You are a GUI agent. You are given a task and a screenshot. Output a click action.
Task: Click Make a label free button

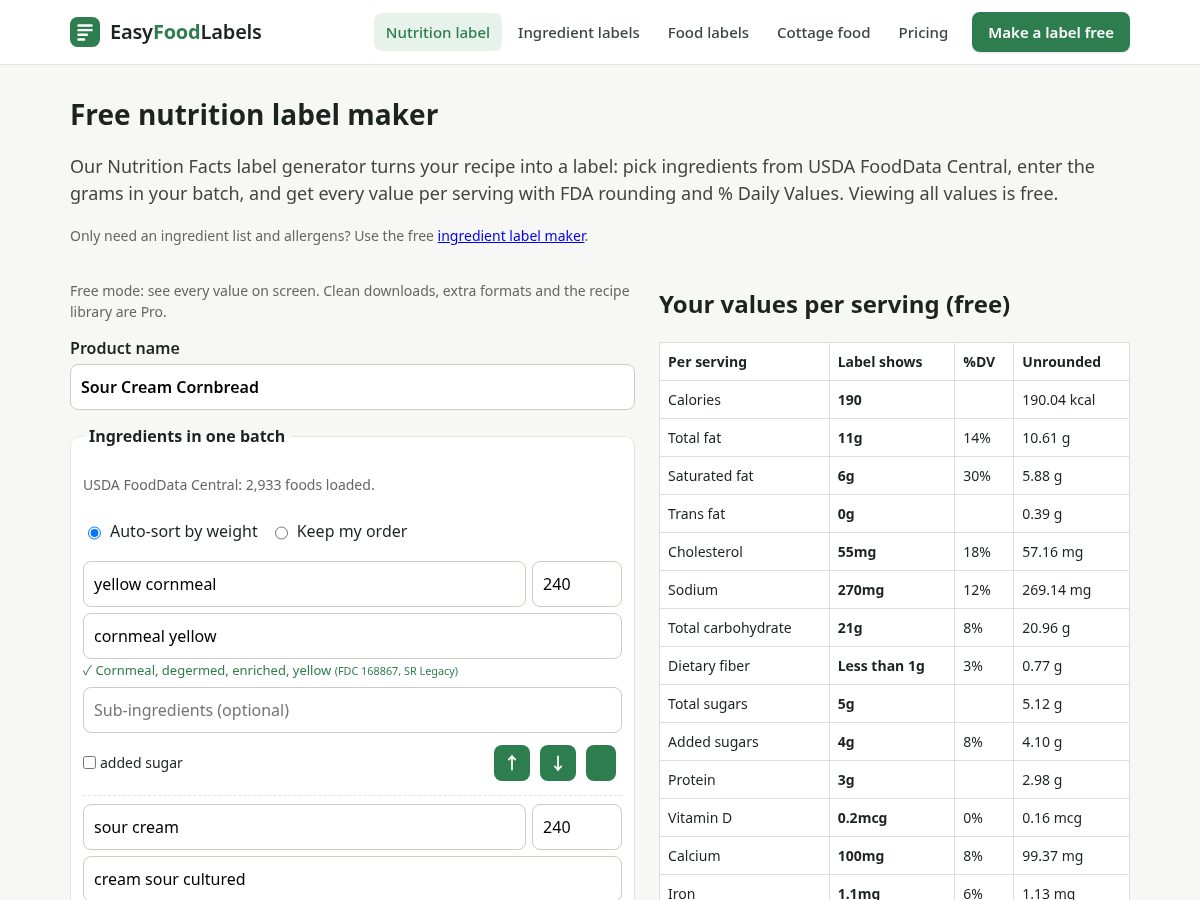point(1051,32)
